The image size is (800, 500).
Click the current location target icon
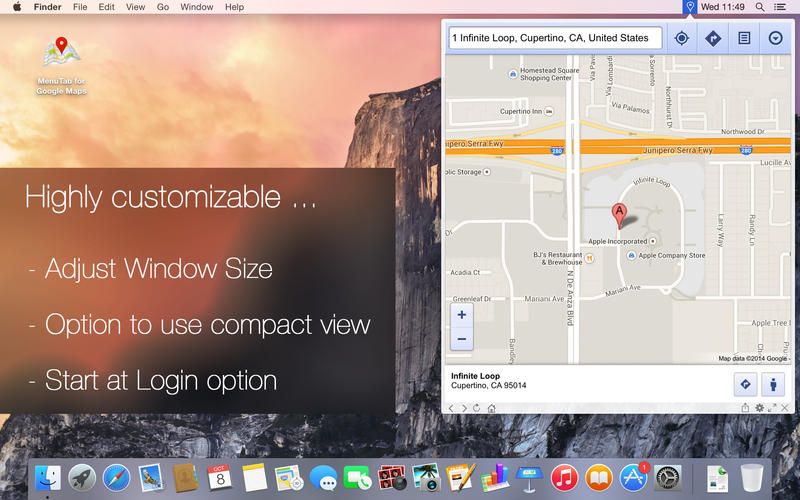(x=682, y=38)
